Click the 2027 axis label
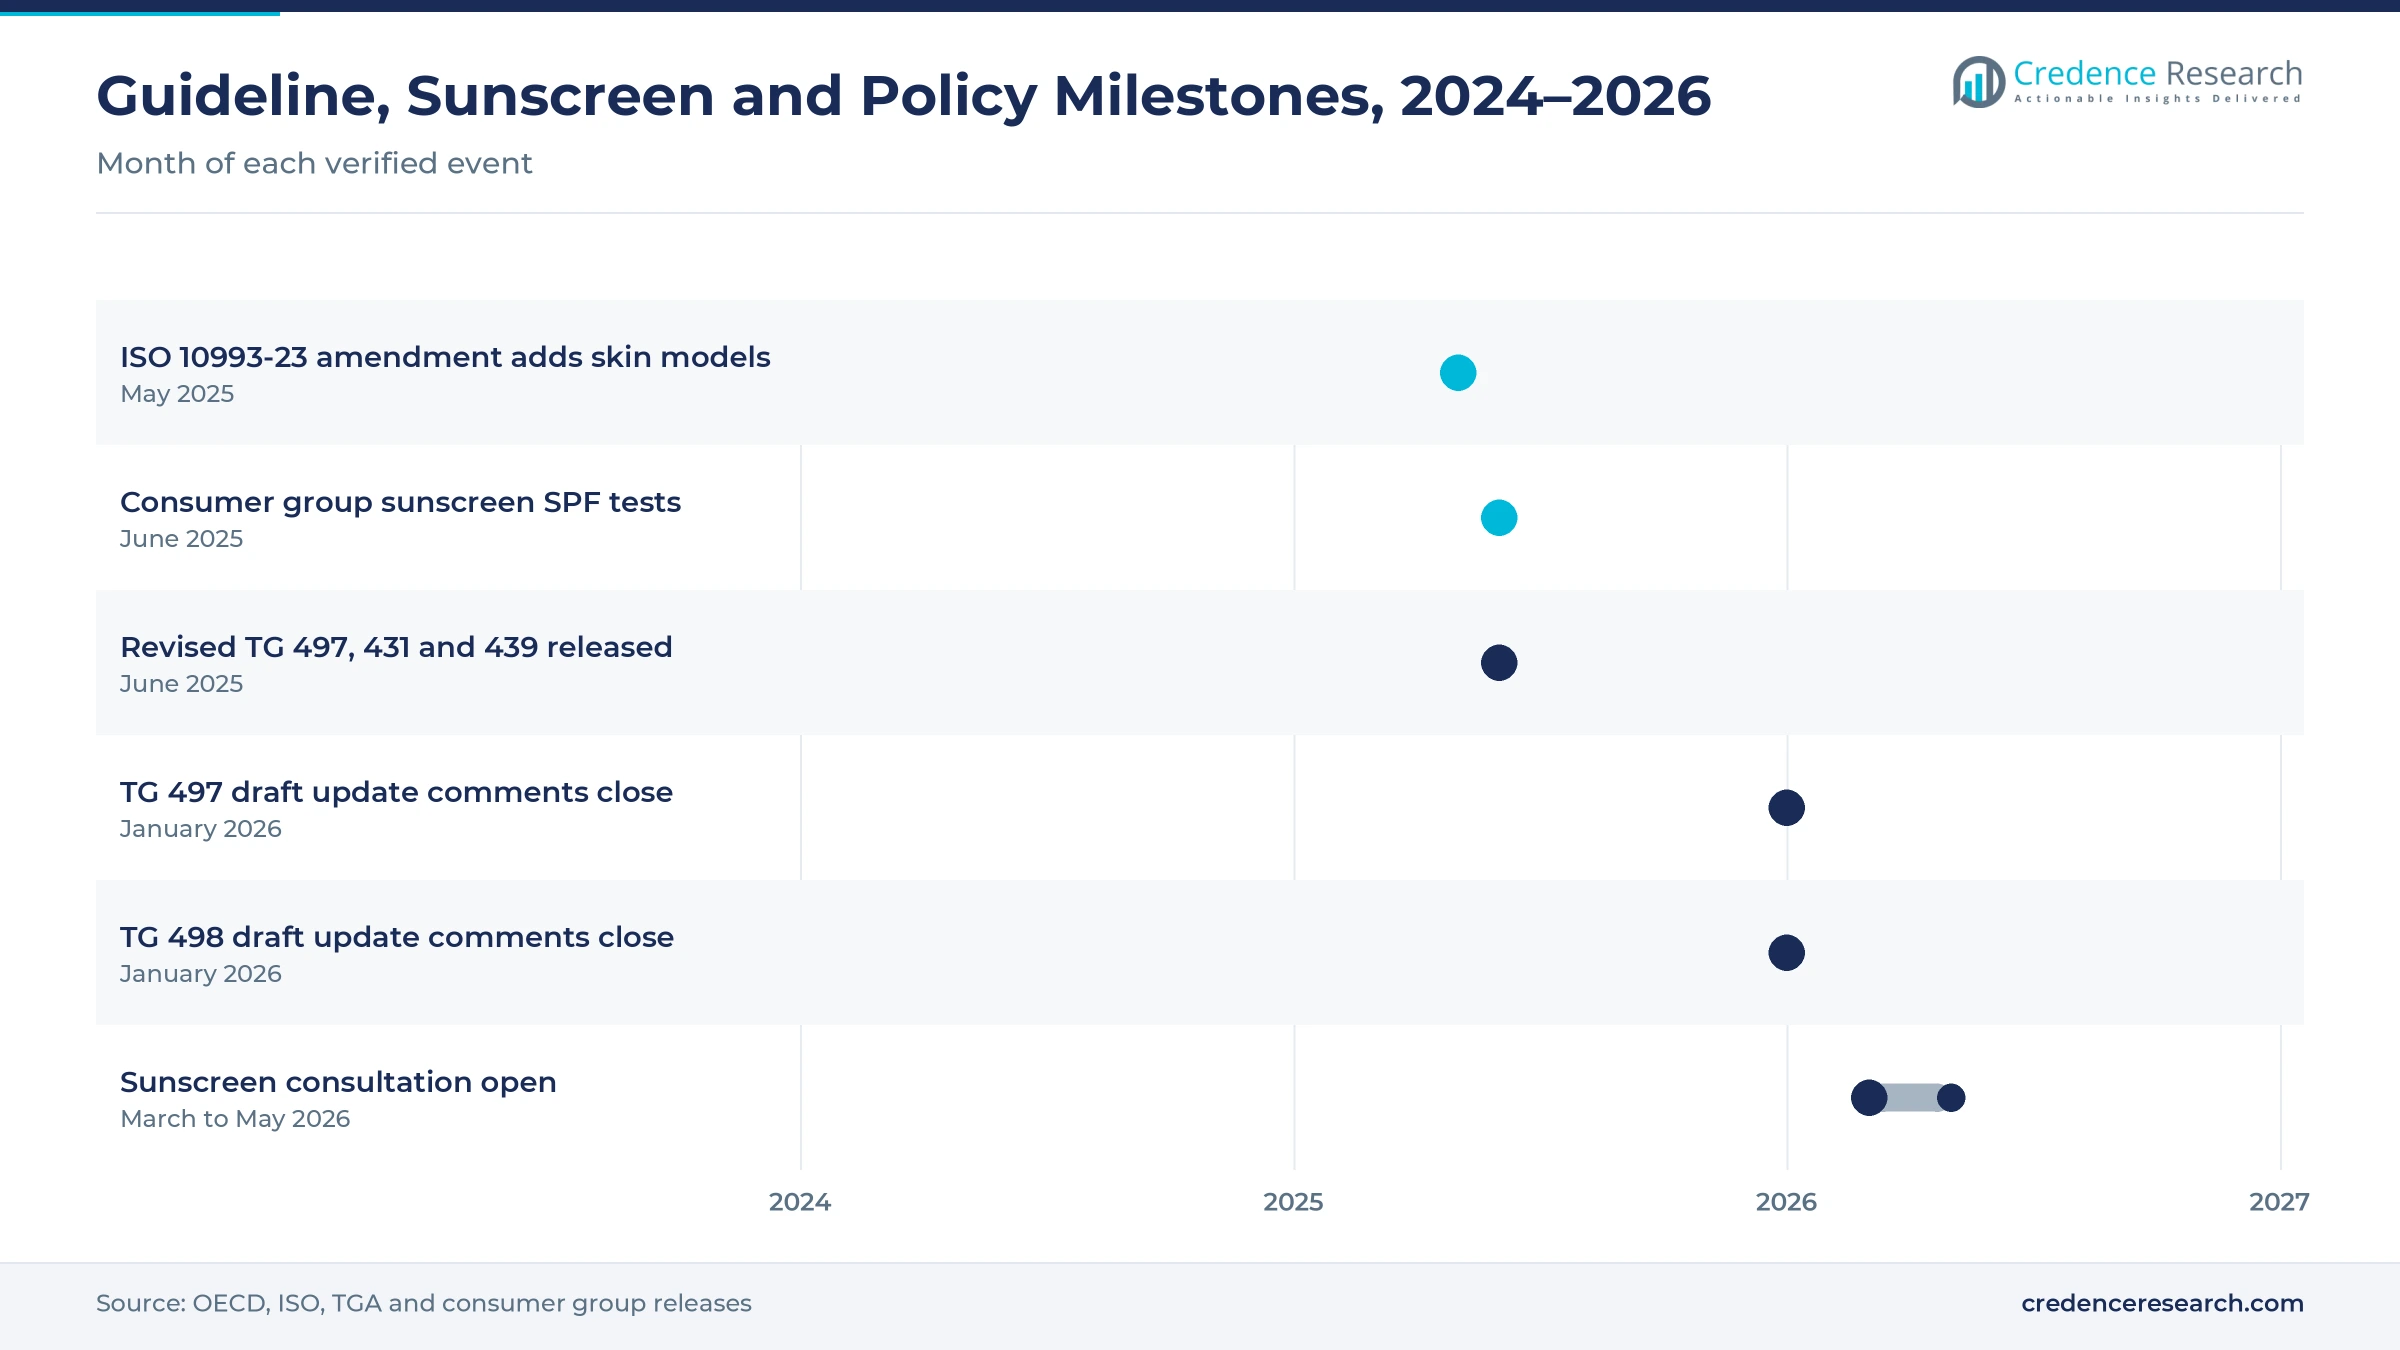 [x=2279, y=1202]
